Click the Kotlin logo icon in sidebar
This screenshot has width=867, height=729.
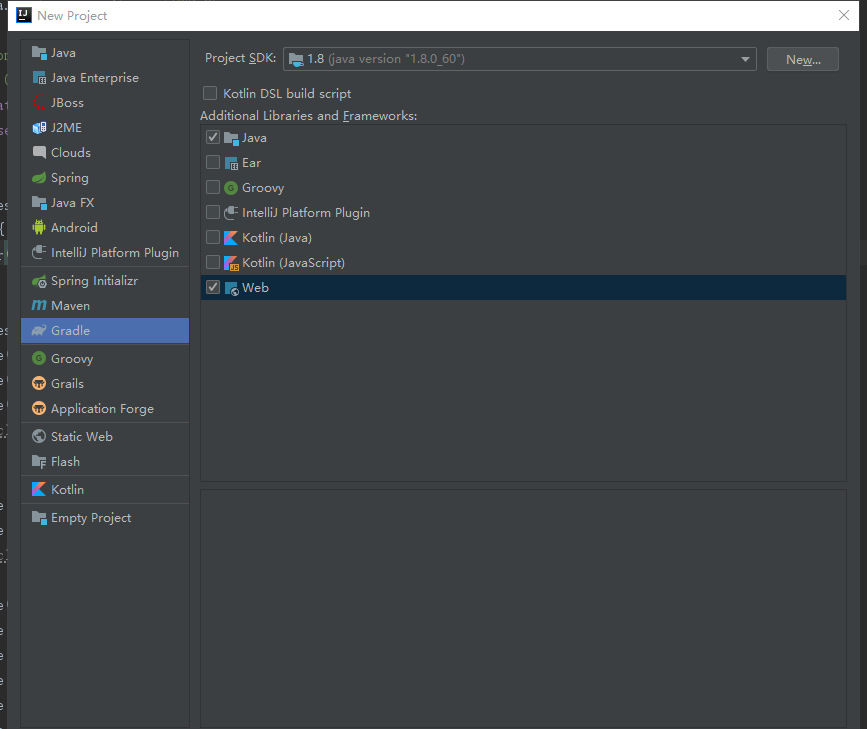click(x=39, y=490)
